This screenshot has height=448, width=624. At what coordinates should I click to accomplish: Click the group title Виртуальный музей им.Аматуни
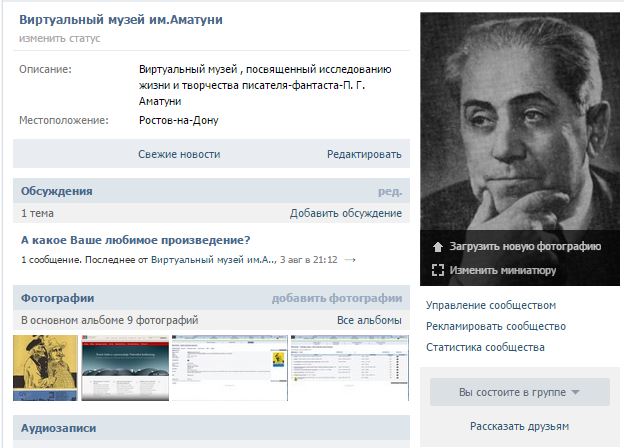click(x=121, y=19)
